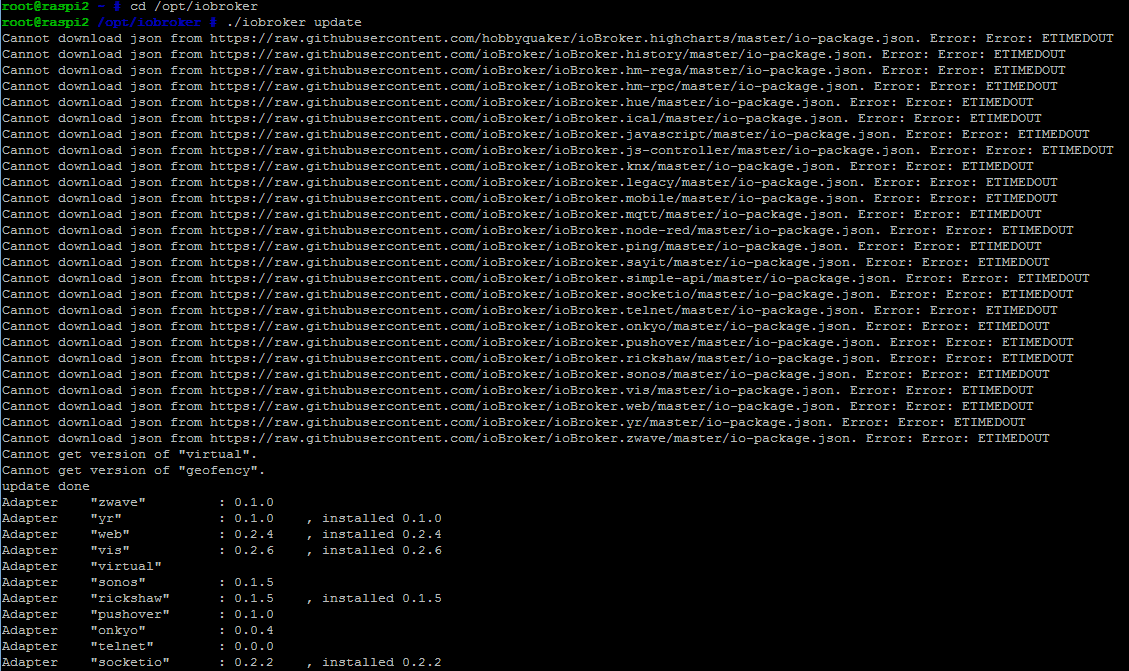
Task: Click the ioBroker.simple-api download URL
Action: pos(550,278)
